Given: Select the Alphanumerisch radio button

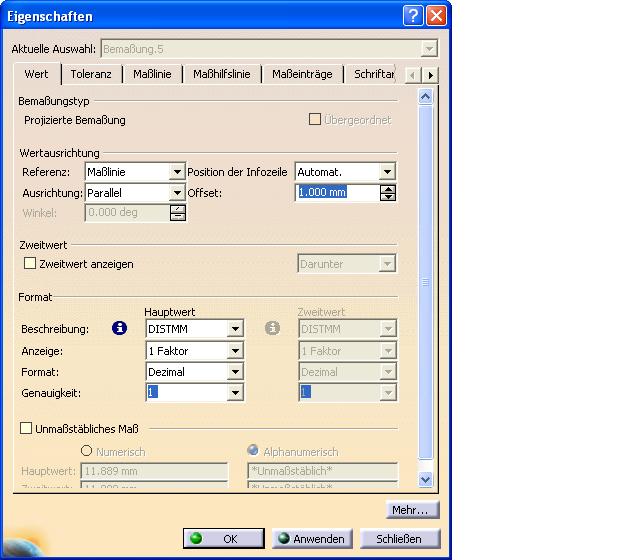Looking at the screenshot, I should pyautogui.click(x=253, y=450).
